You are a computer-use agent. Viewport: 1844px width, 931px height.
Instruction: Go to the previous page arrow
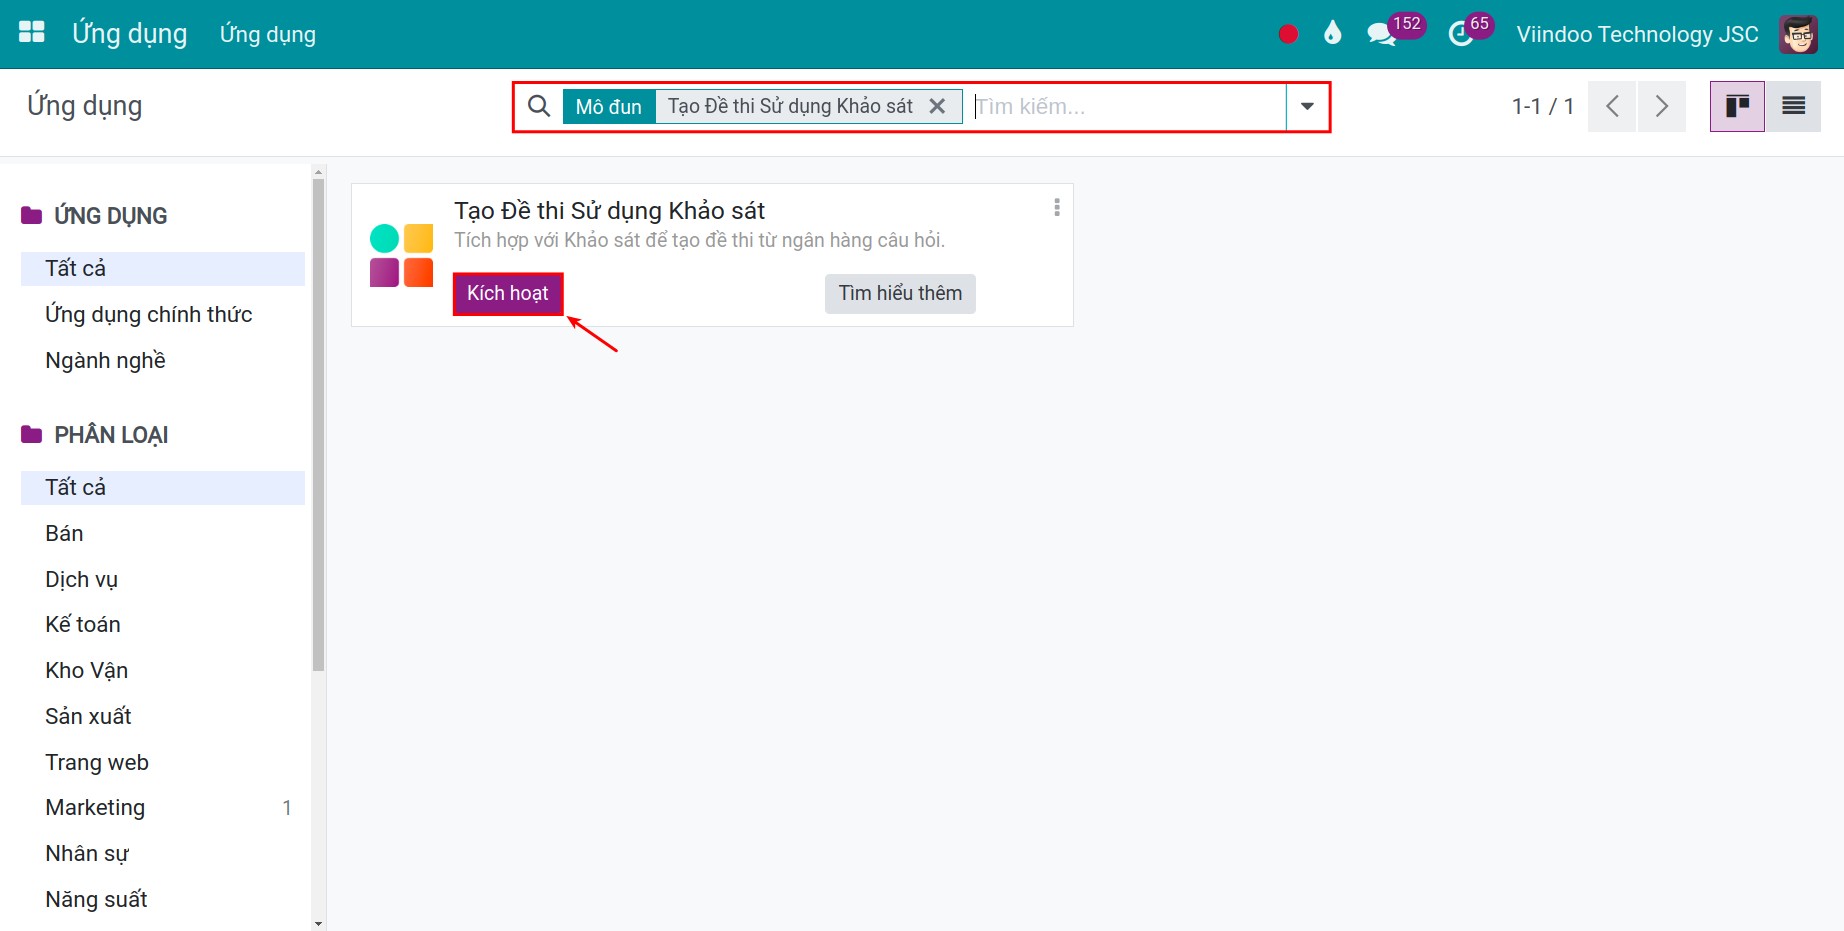(1612, 106)
